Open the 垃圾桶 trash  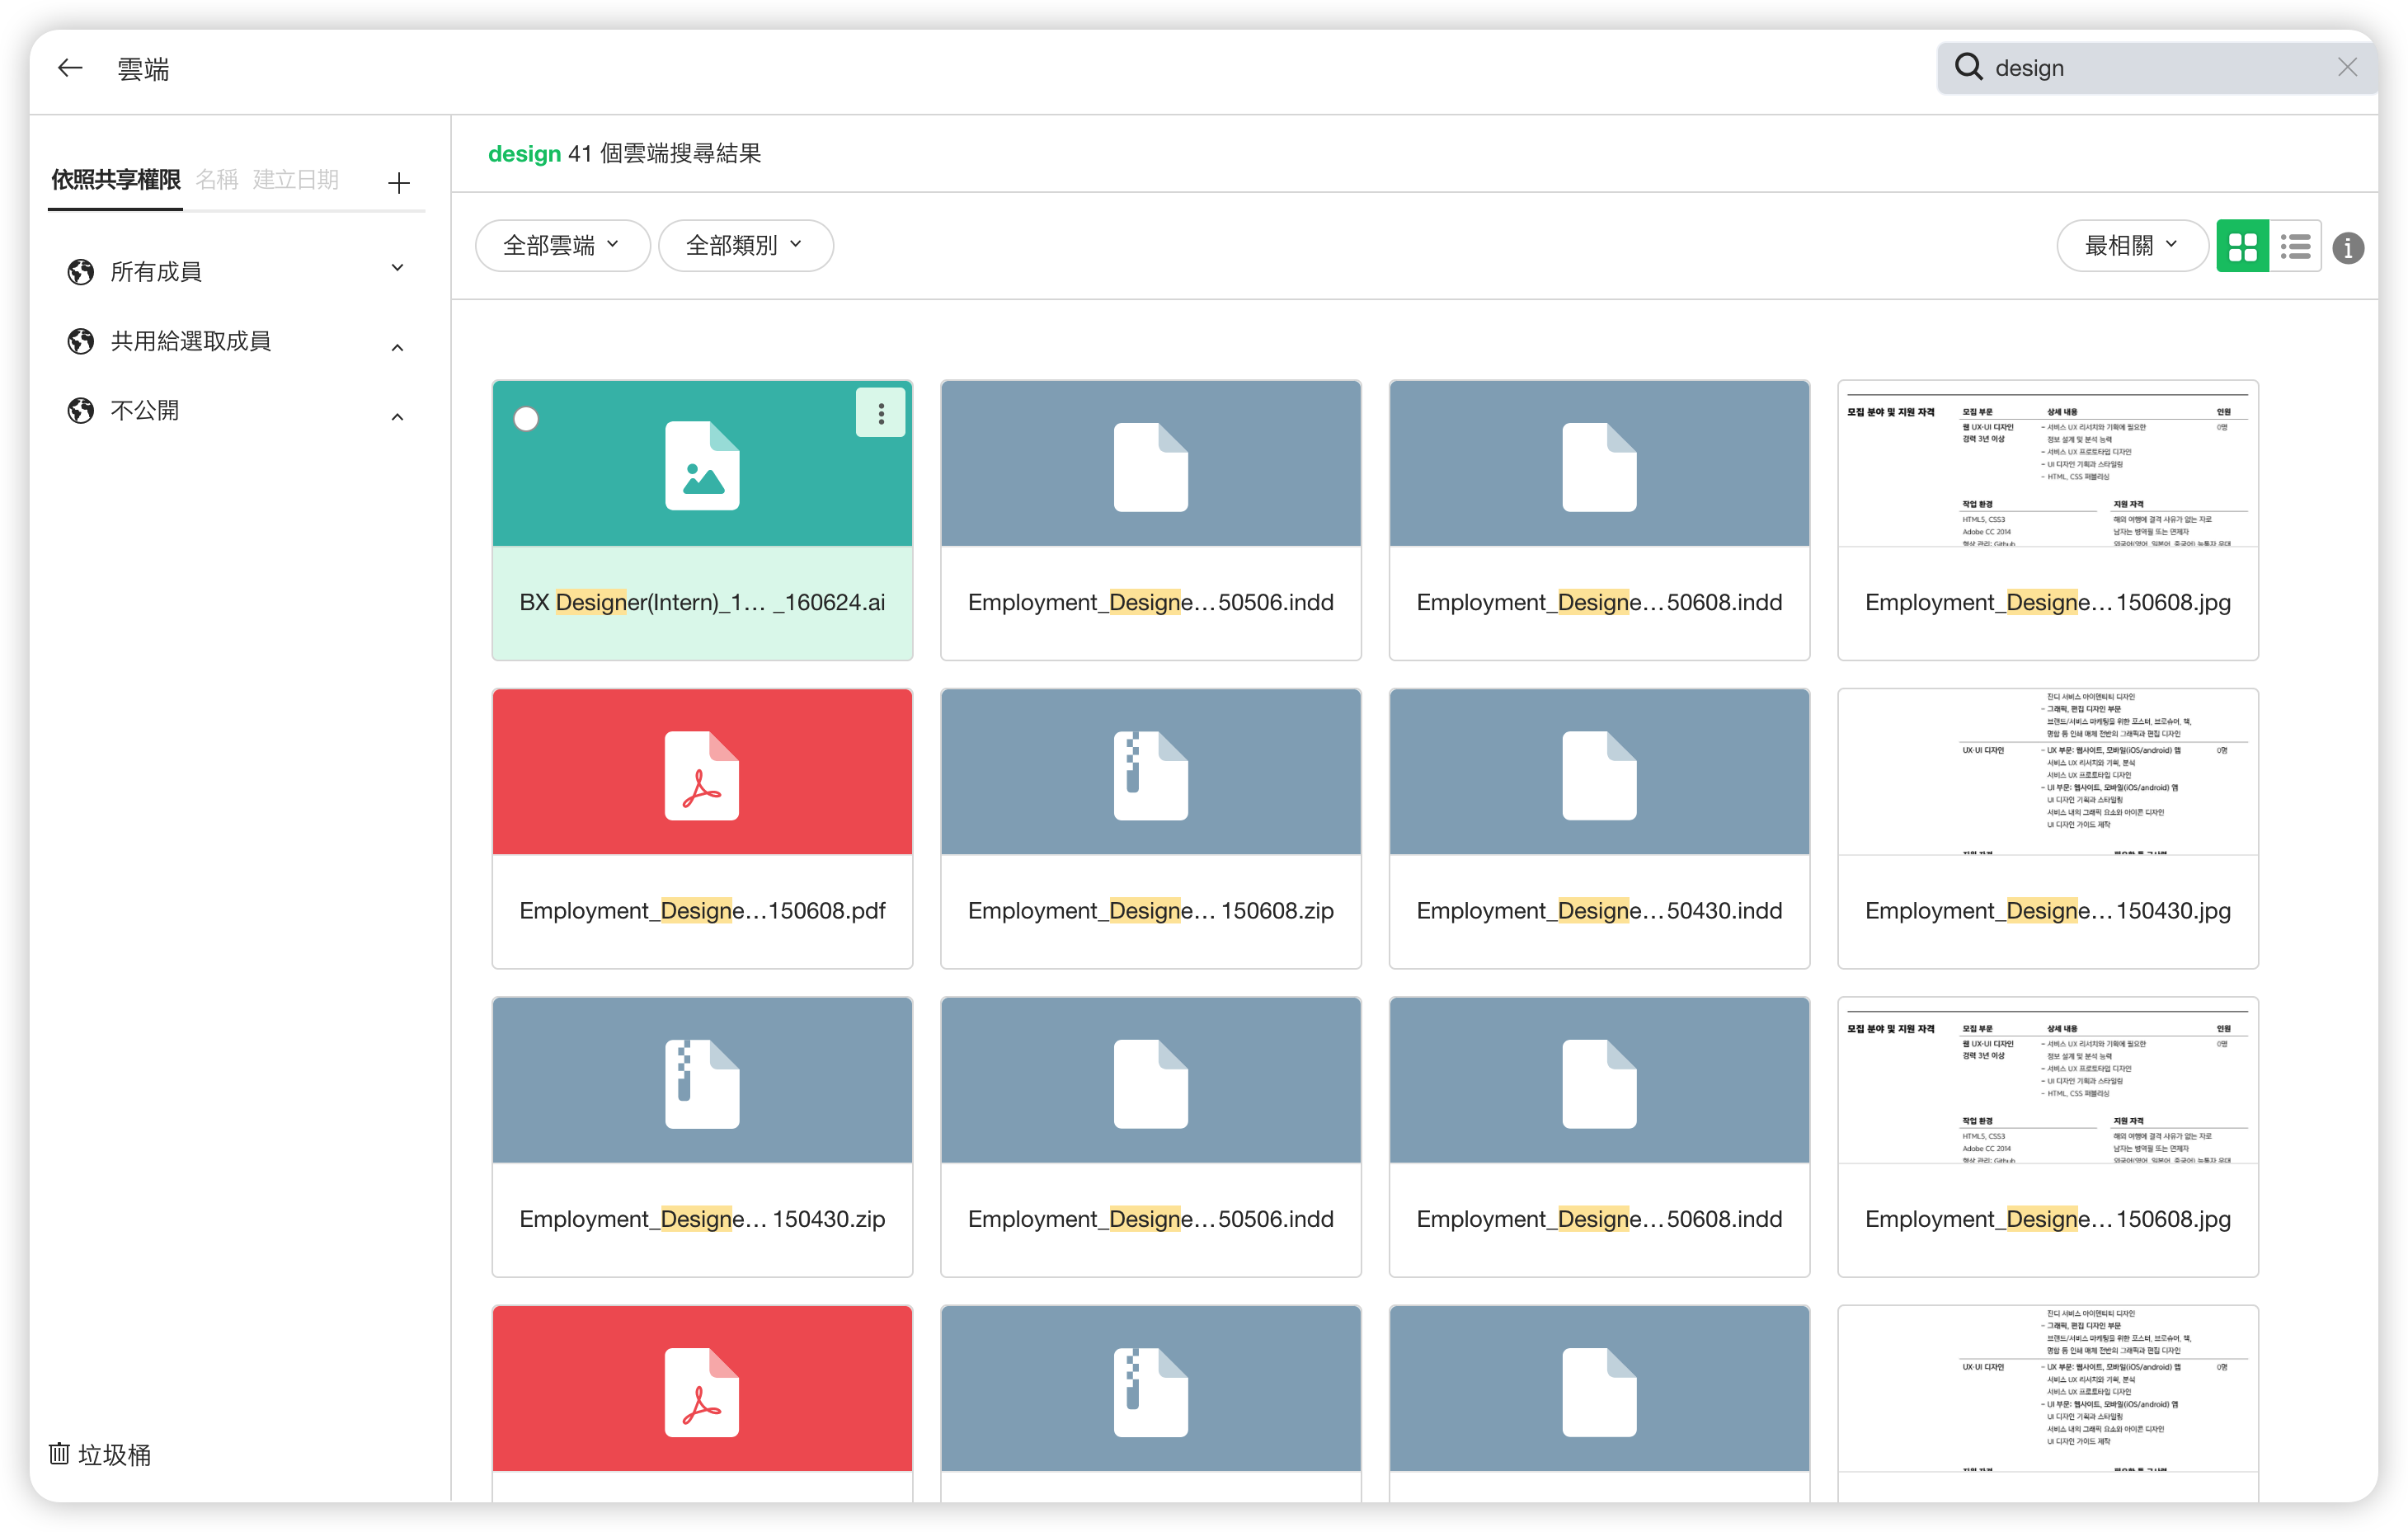(x=100, y=1454)
